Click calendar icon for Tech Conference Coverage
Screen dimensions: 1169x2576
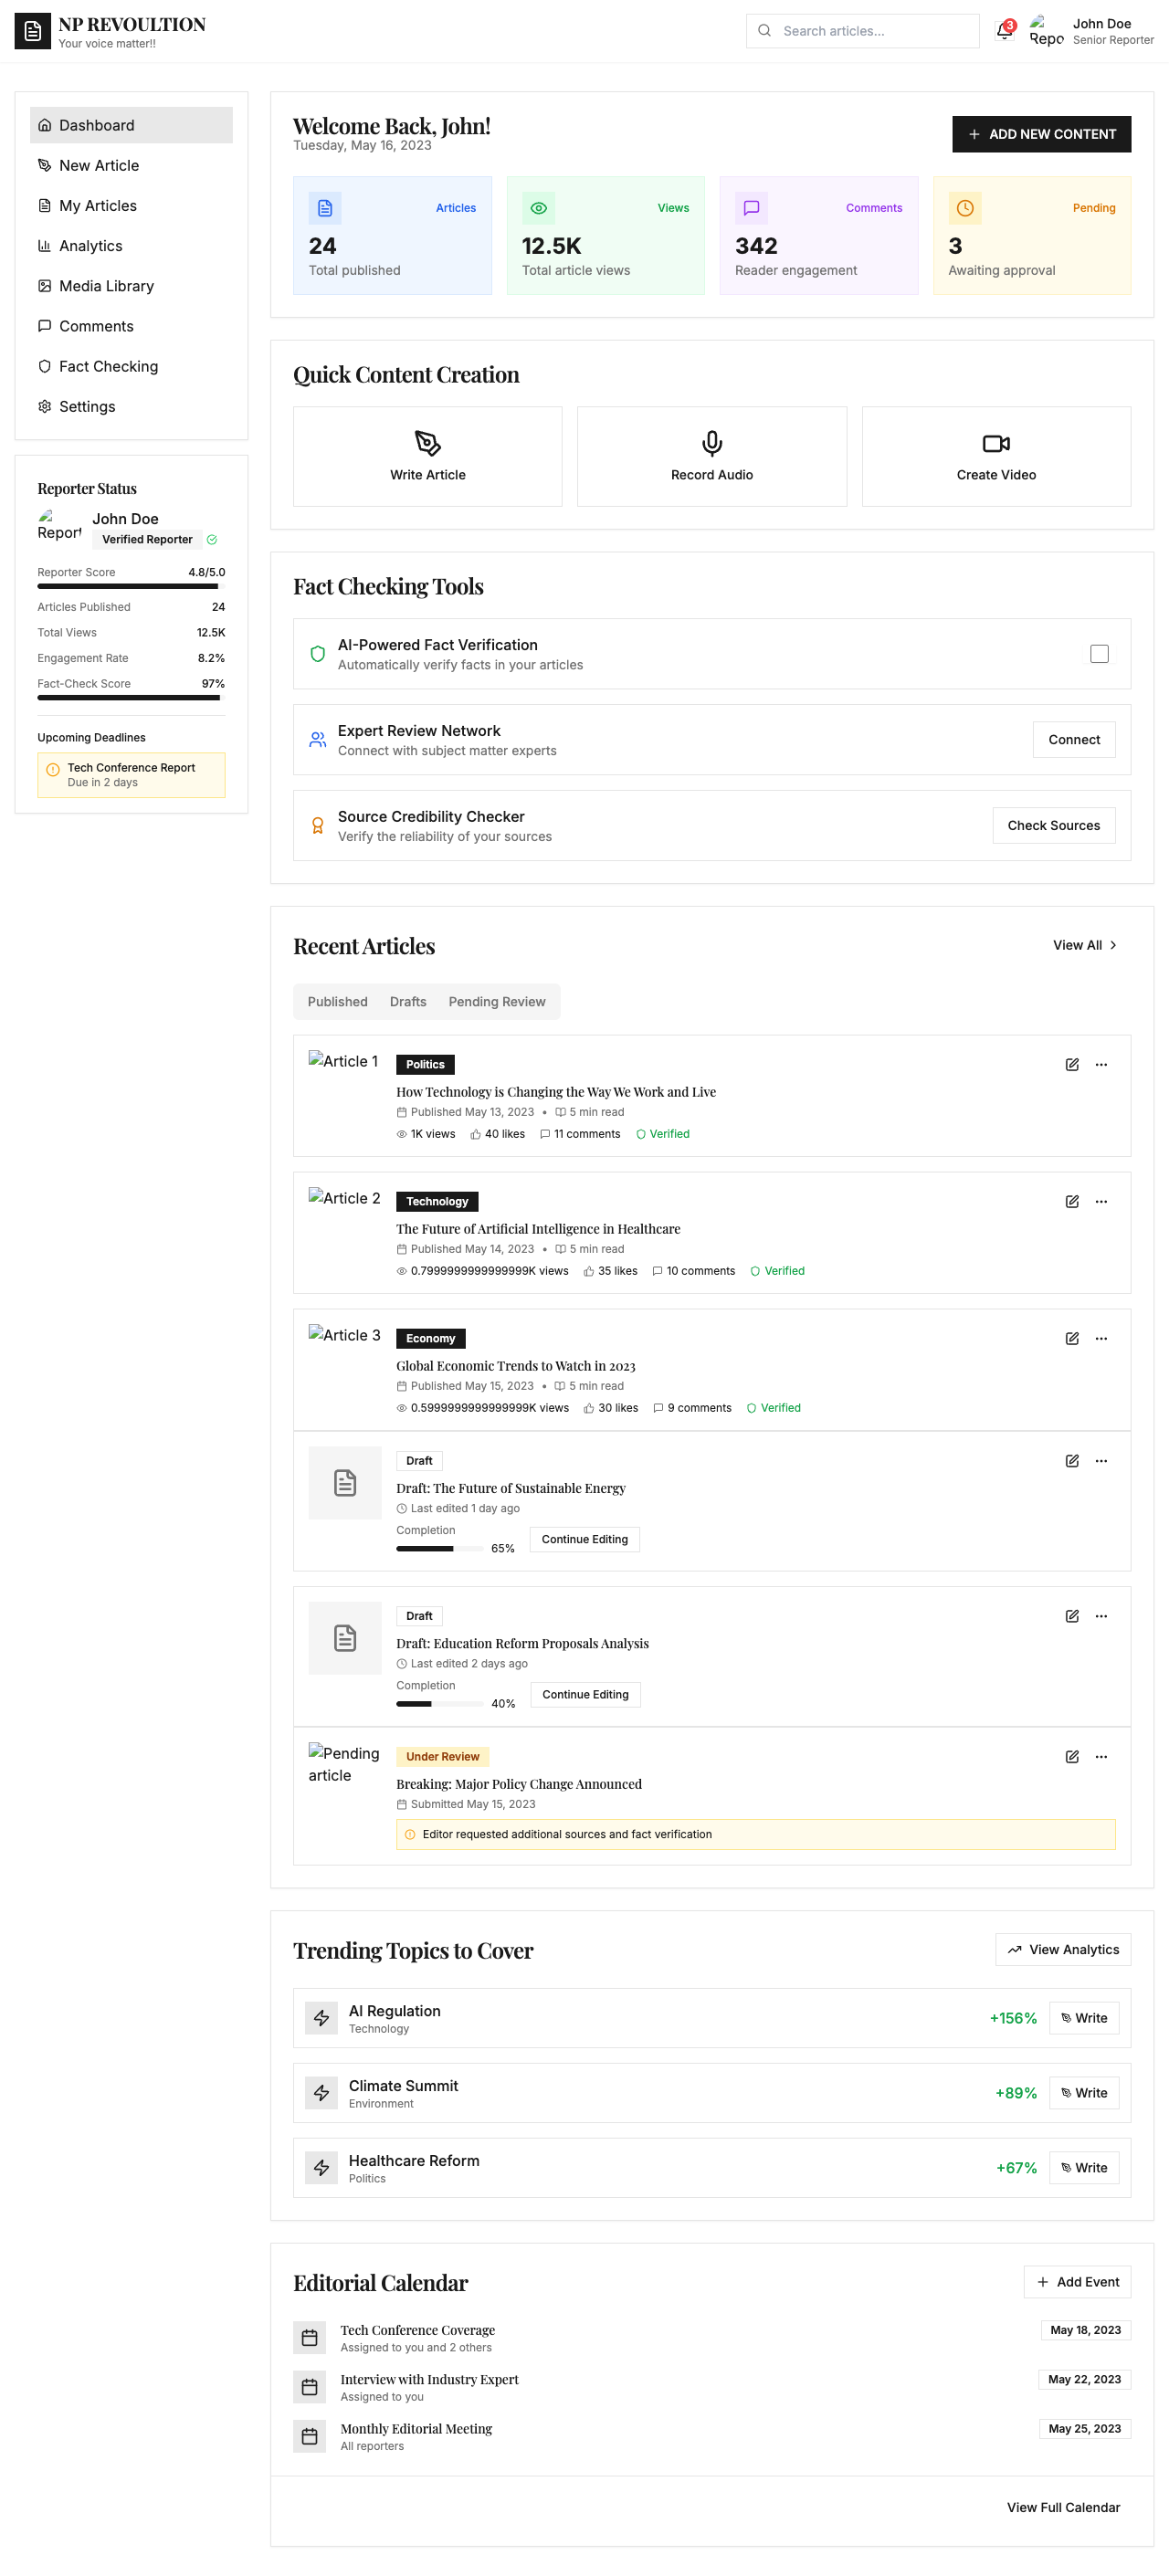click(x=309, y=2337)
